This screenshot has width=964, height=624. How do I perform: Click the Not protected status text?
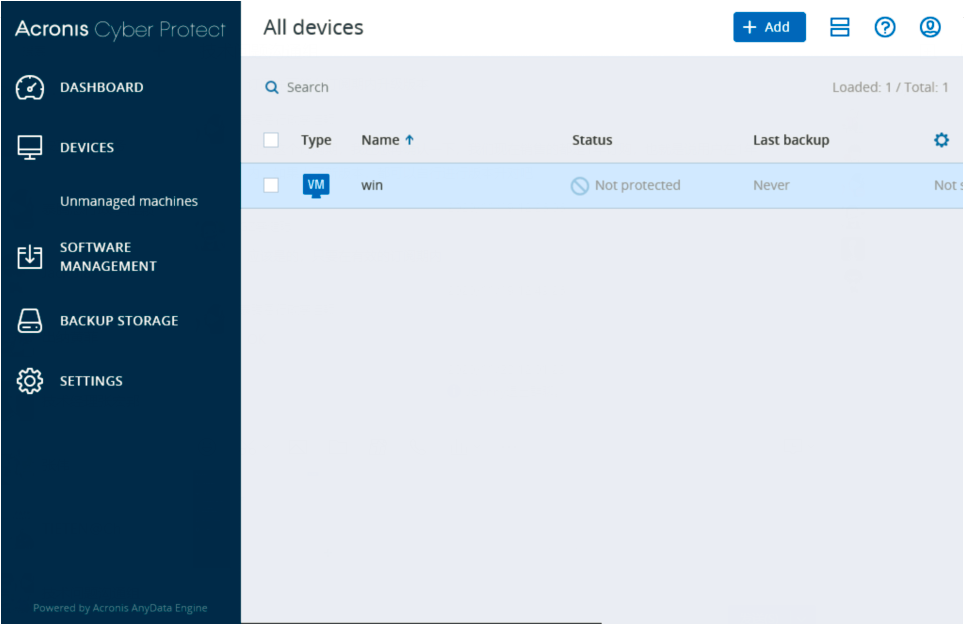pos(638,186)
